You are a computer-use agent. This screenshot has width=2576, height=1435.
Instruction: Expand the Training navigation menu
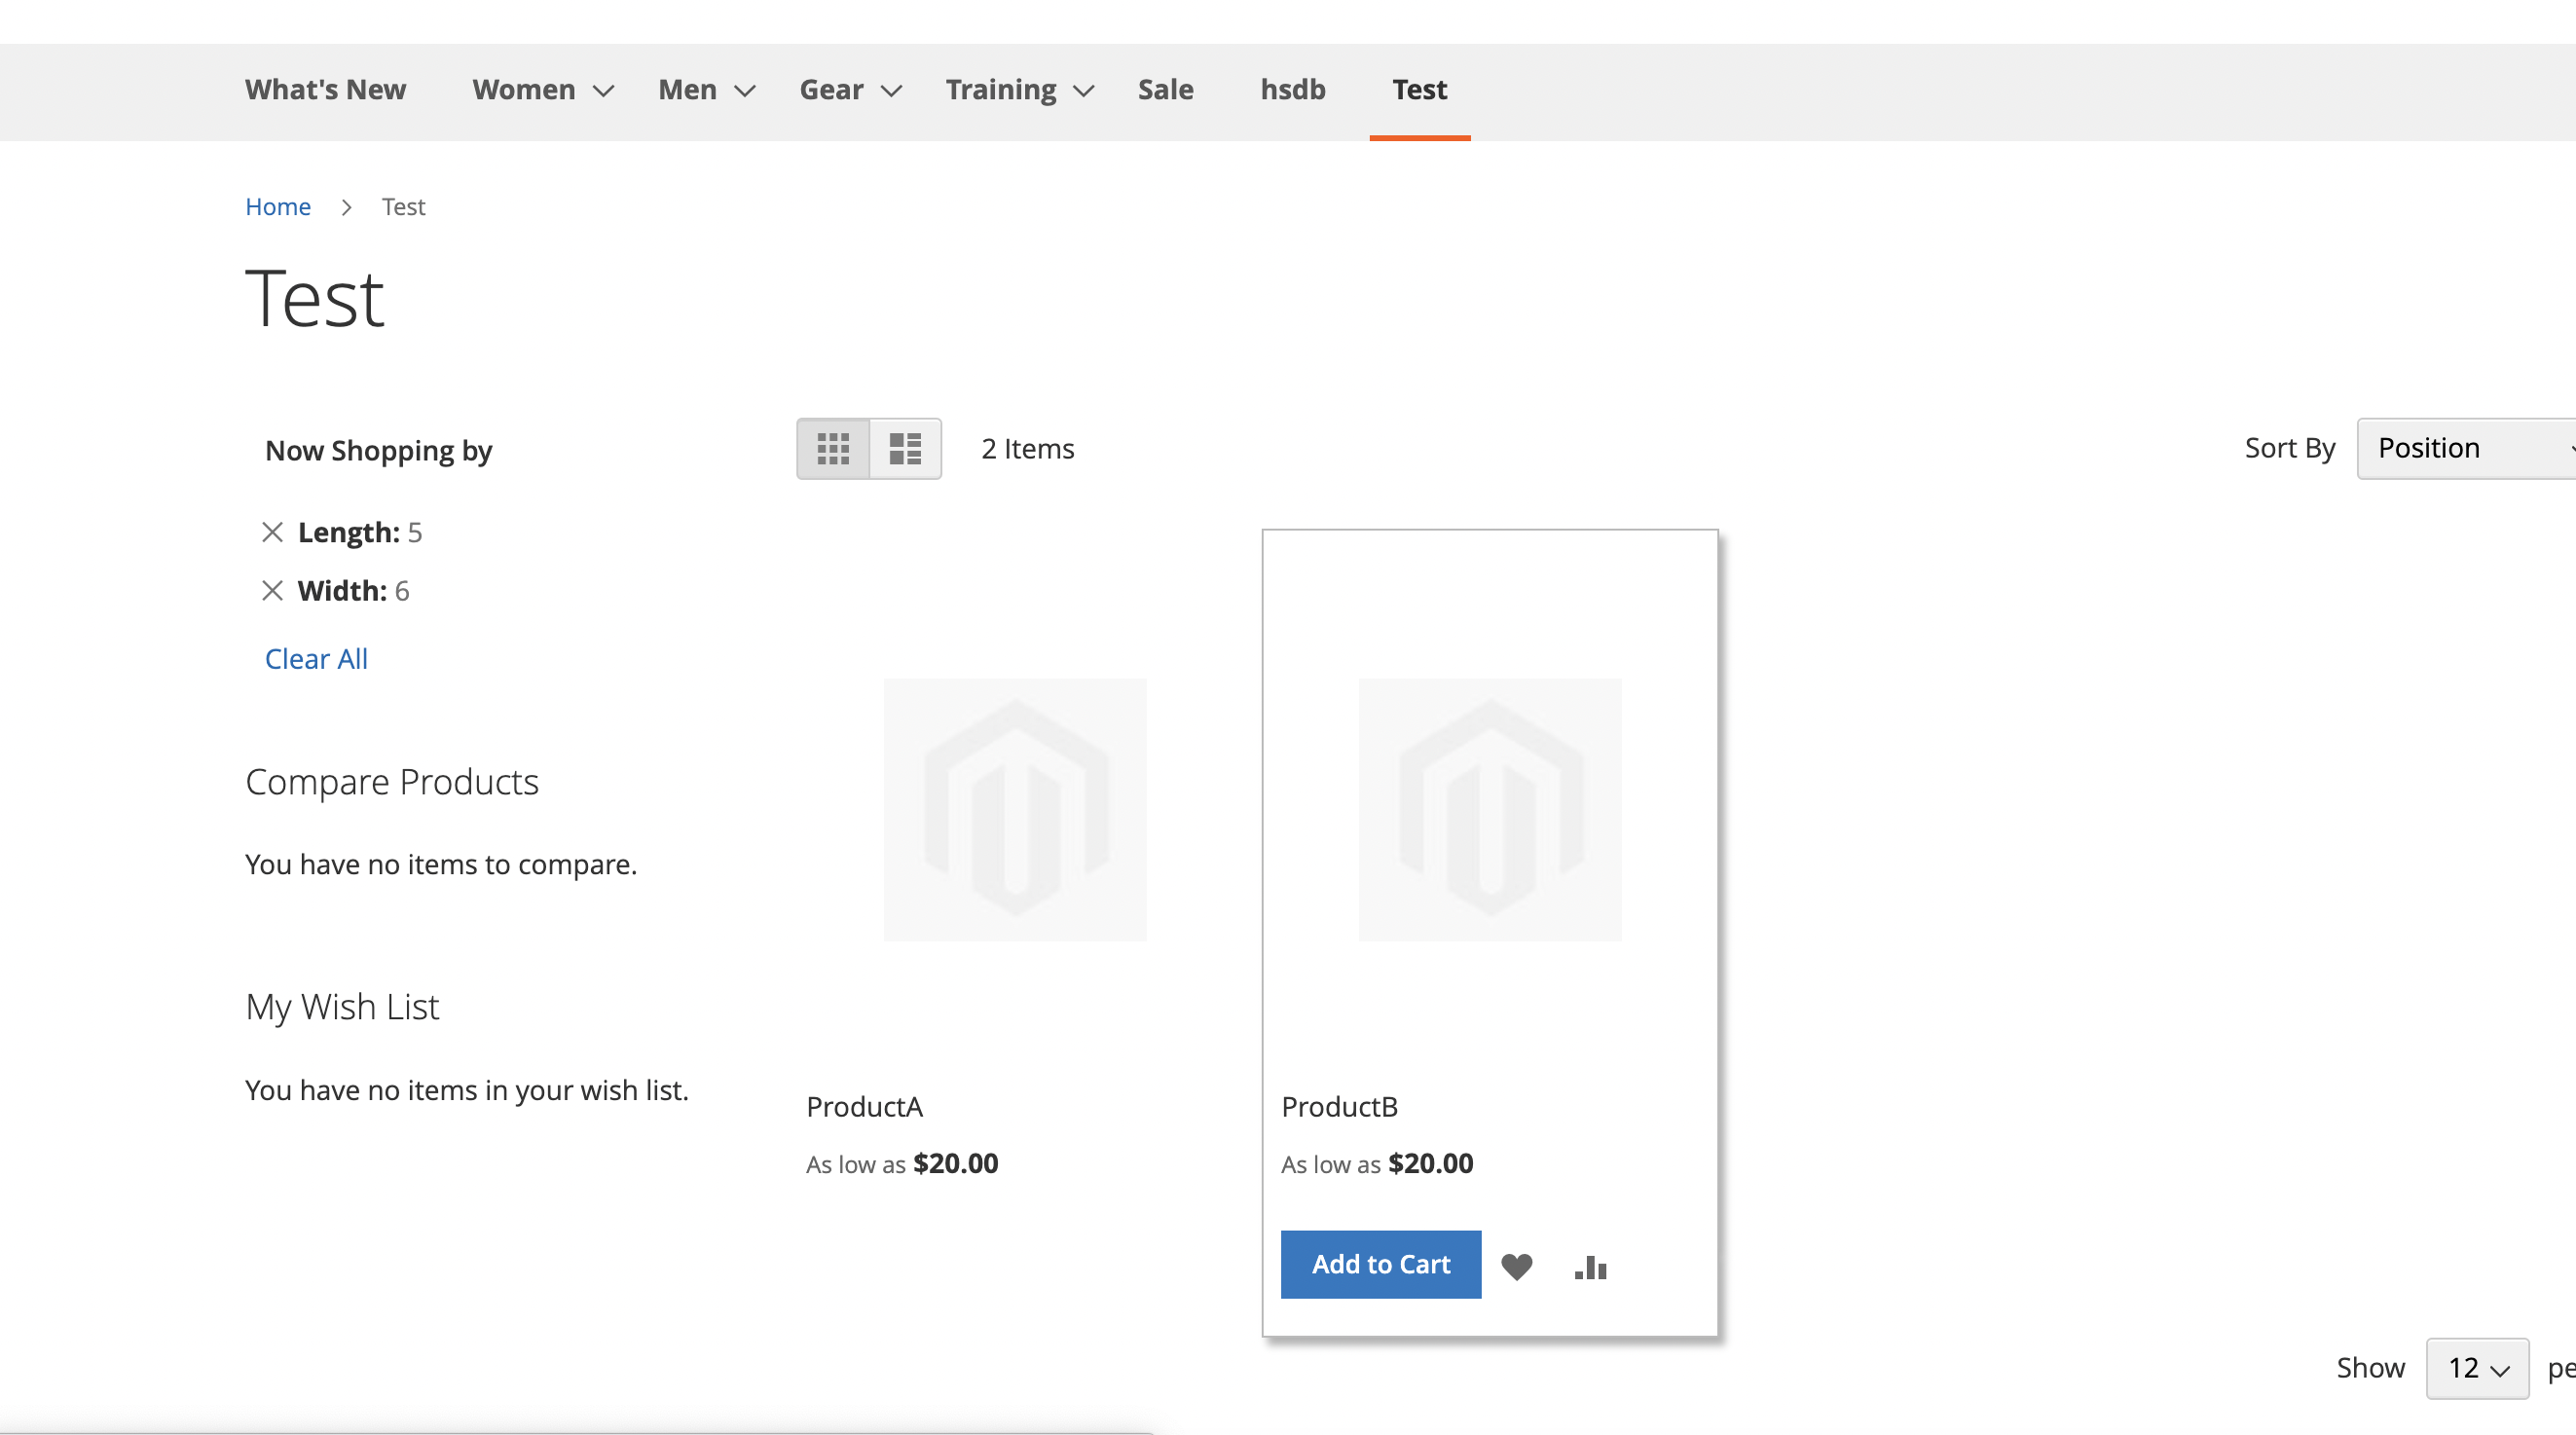click(x=1000, y=89)
